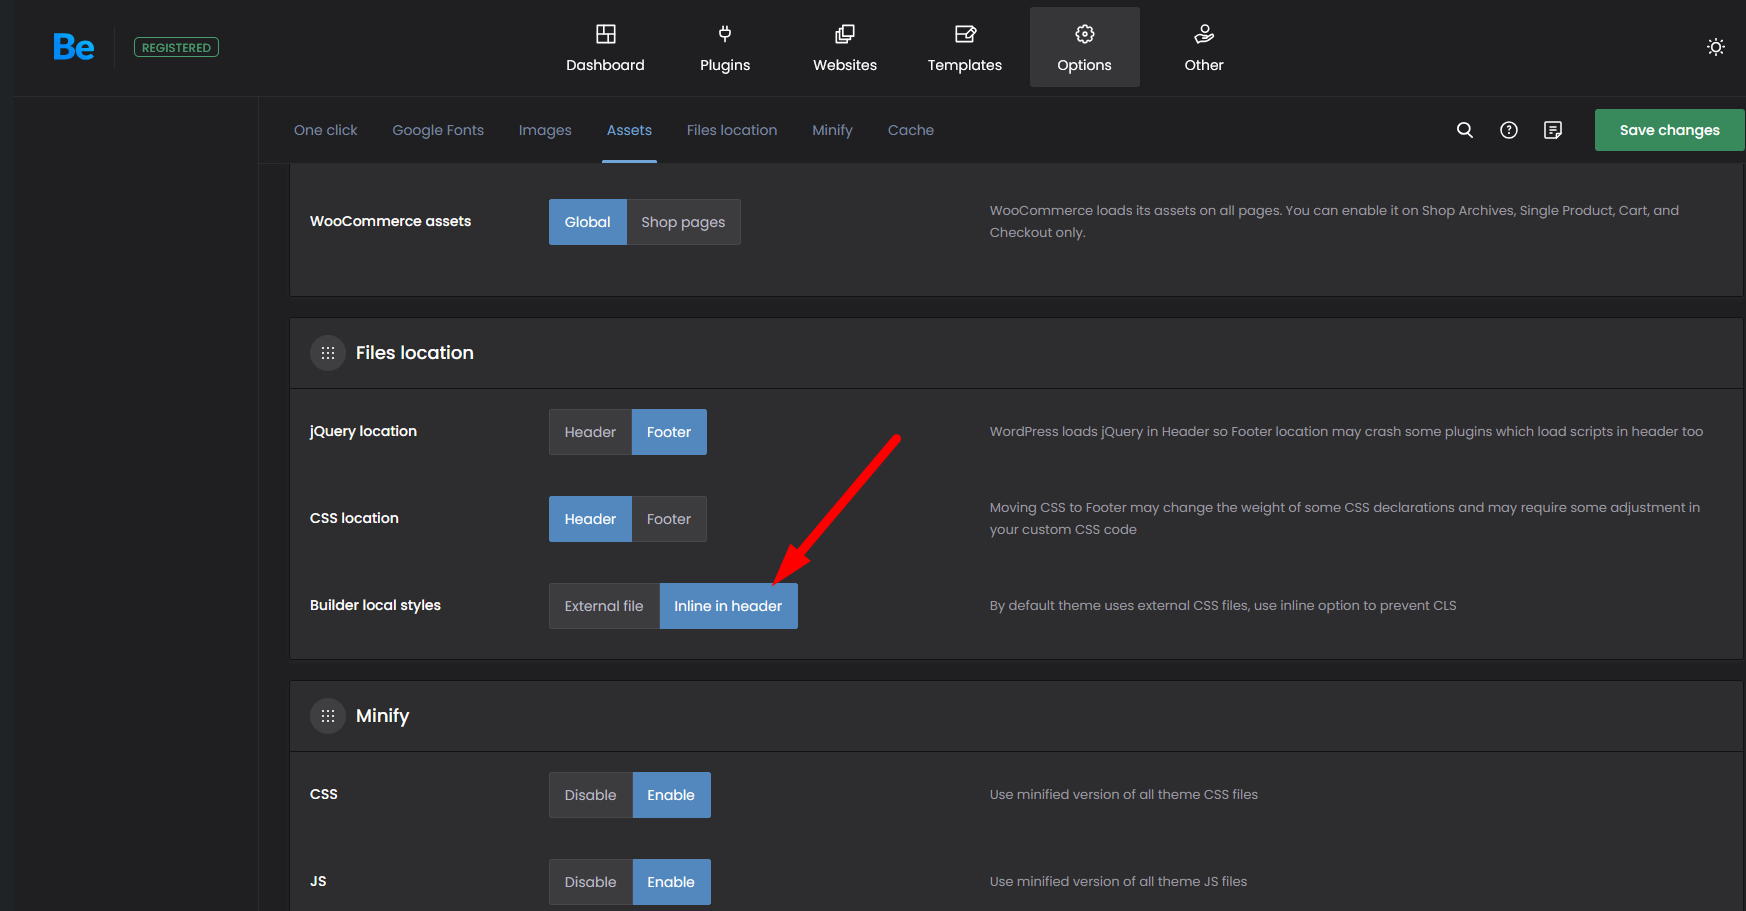Click the WooCommerce assets description text
The height and width of the screenshot is (911, 1746).
tap(1334, 221)
